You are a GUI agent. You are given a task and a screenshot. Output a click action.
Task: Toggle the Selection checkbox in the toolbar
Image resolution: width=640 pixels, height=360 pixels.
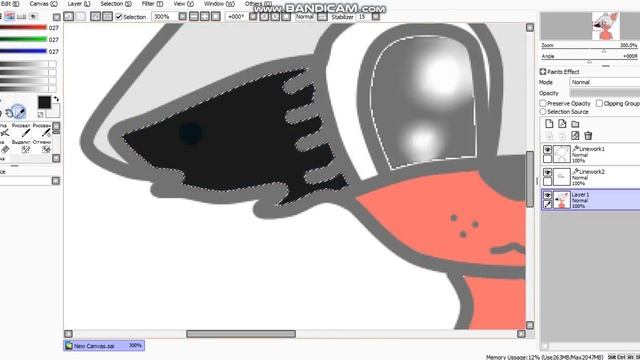(x=119, y=17)
